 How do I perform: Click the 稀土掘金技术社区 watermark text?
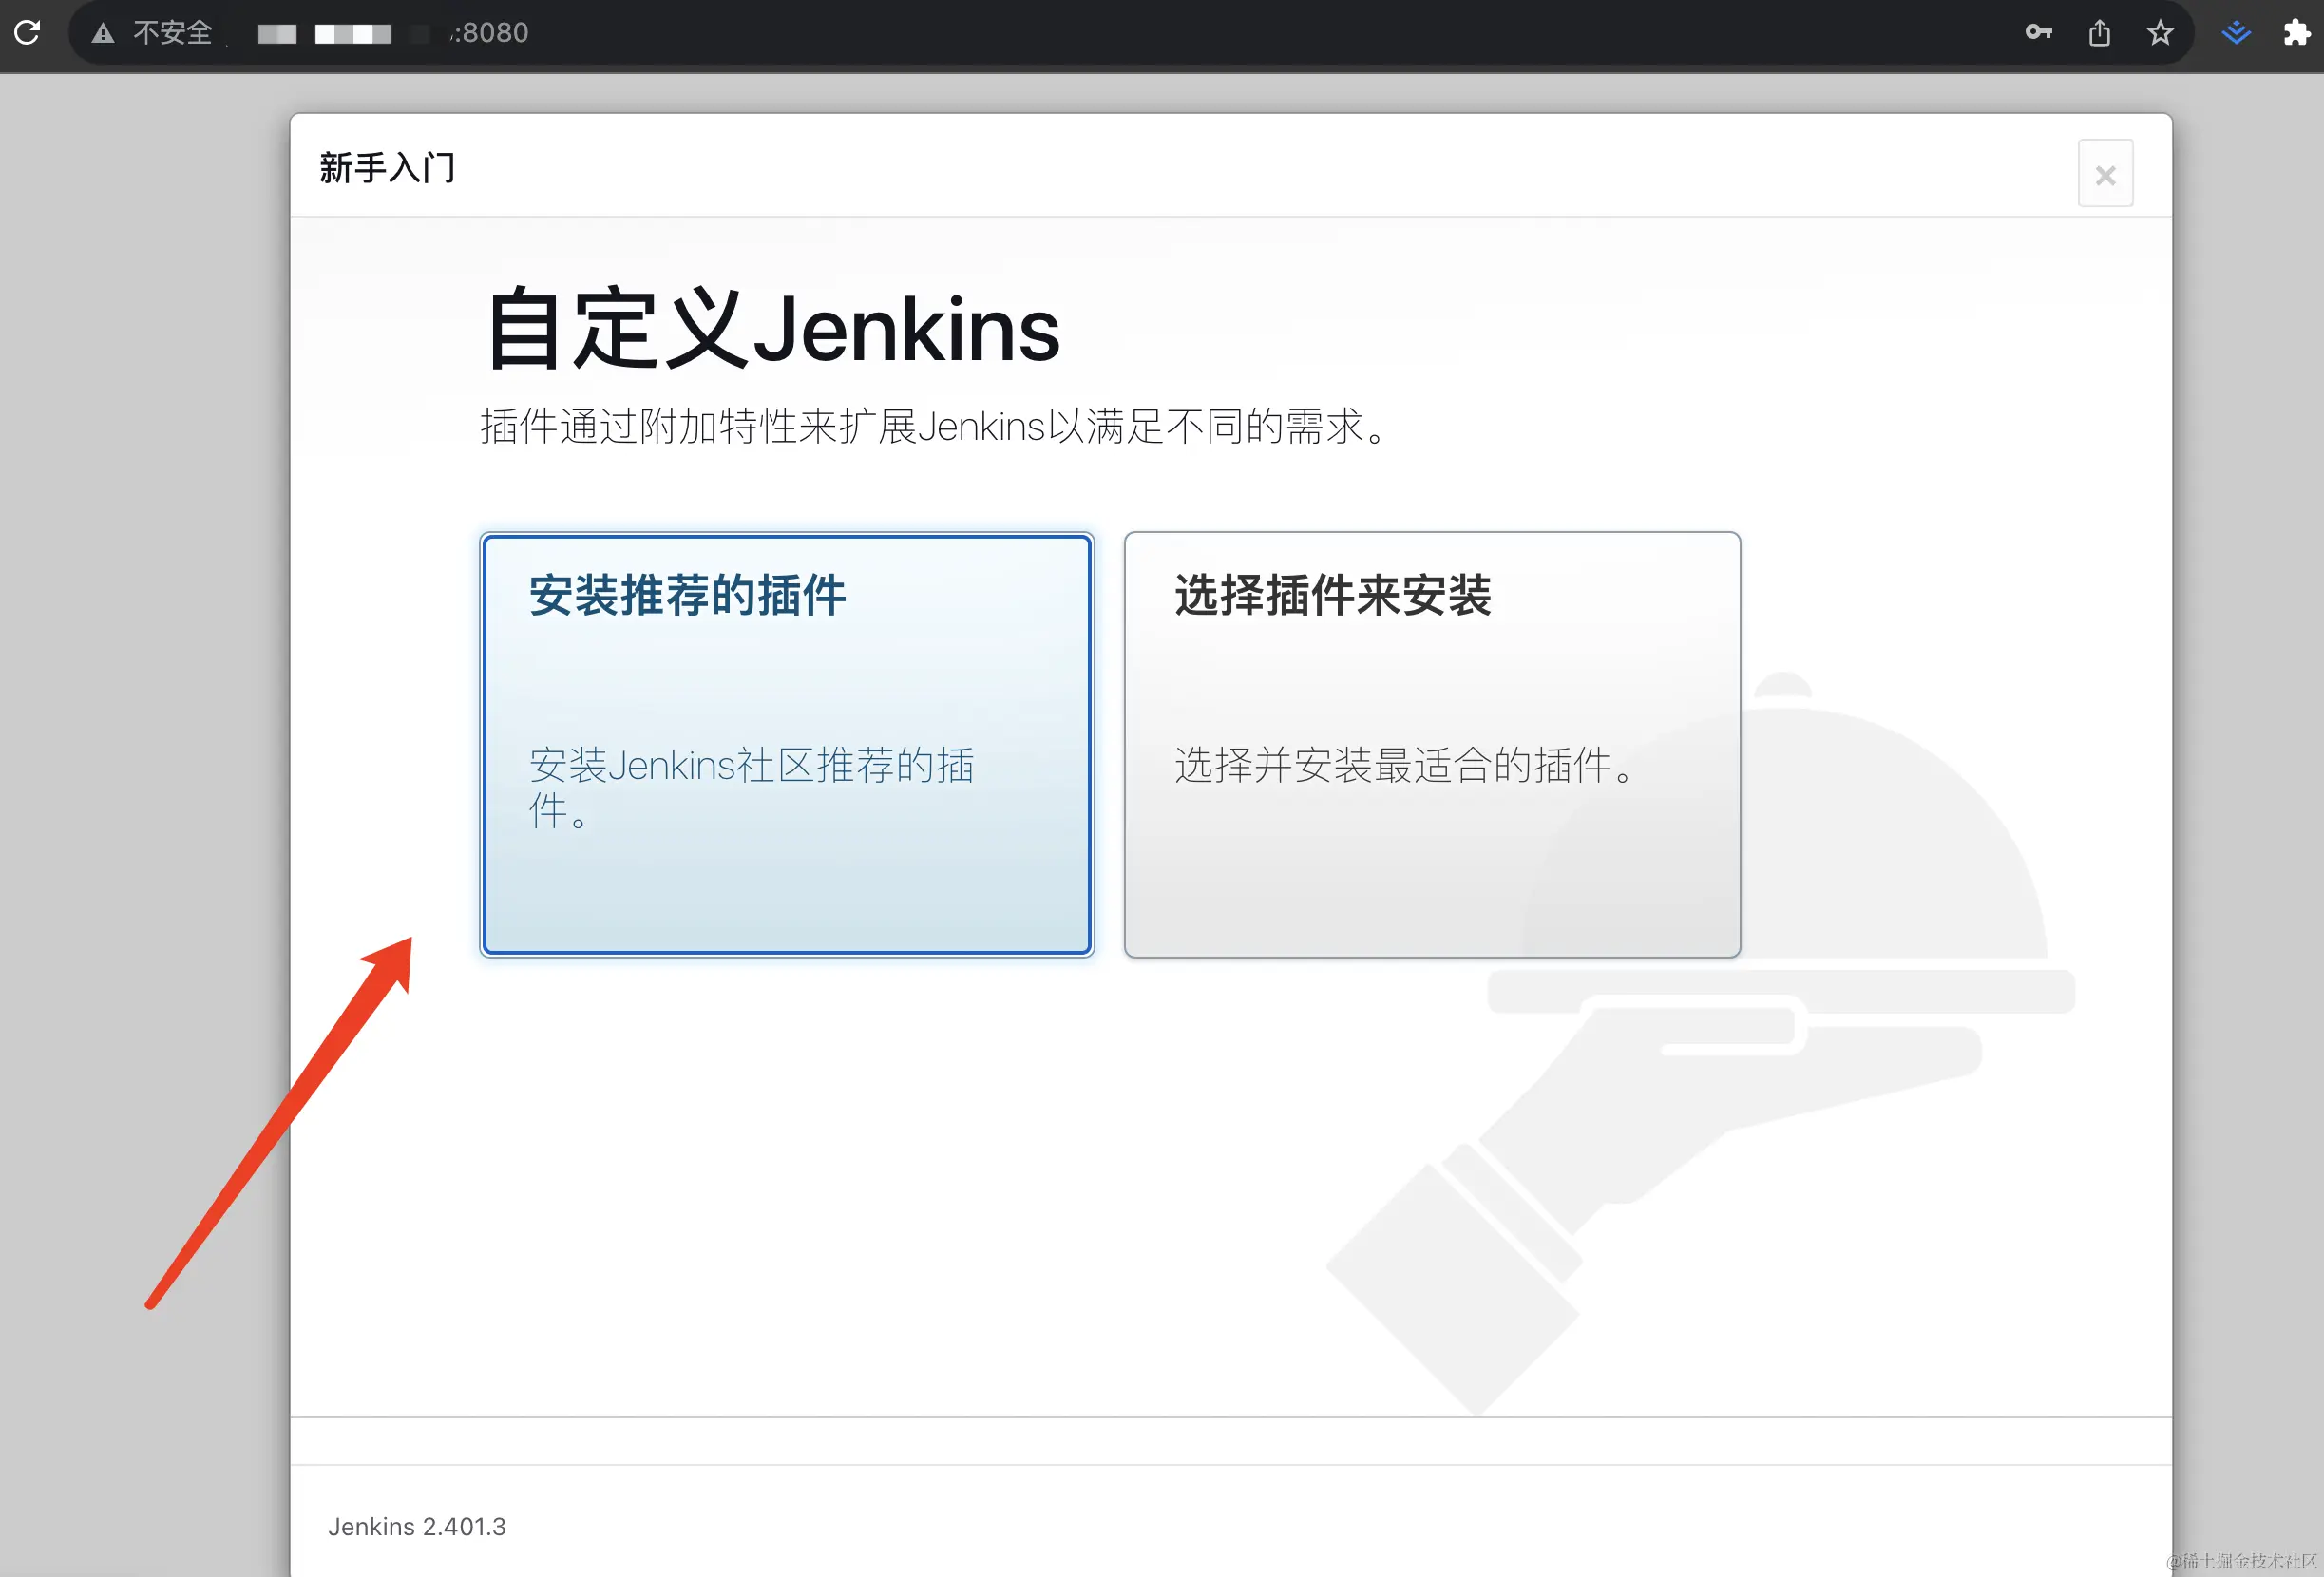pos(2242,1561)
